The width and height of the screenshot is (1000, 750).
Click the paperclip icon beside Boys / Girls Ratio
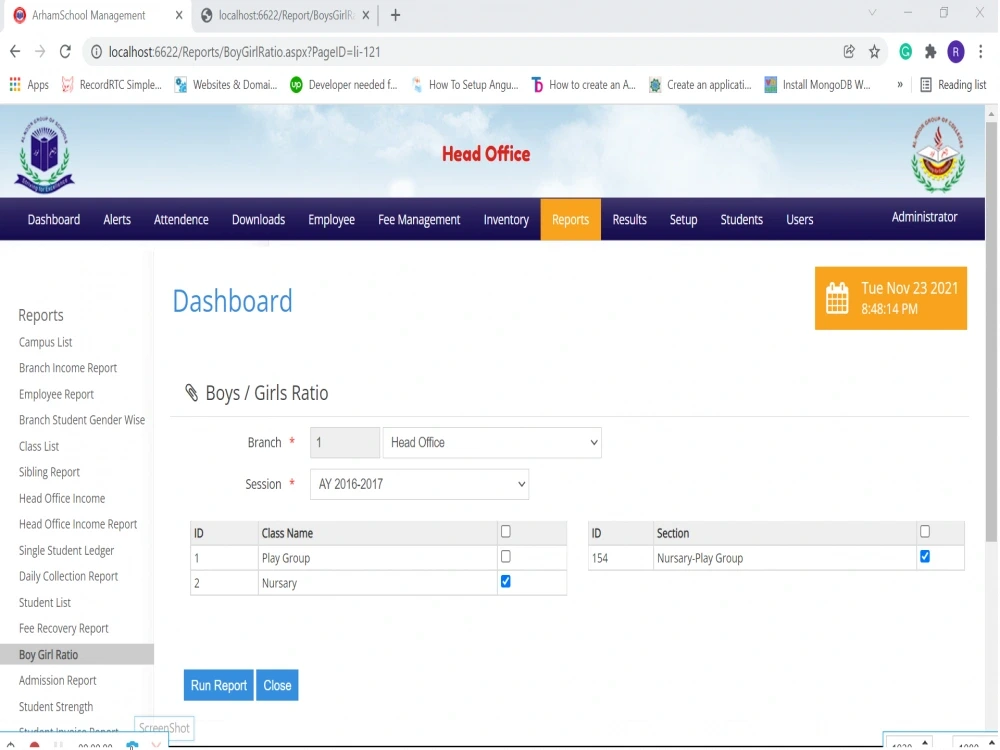pyautogui.click(x=191, y=393)
